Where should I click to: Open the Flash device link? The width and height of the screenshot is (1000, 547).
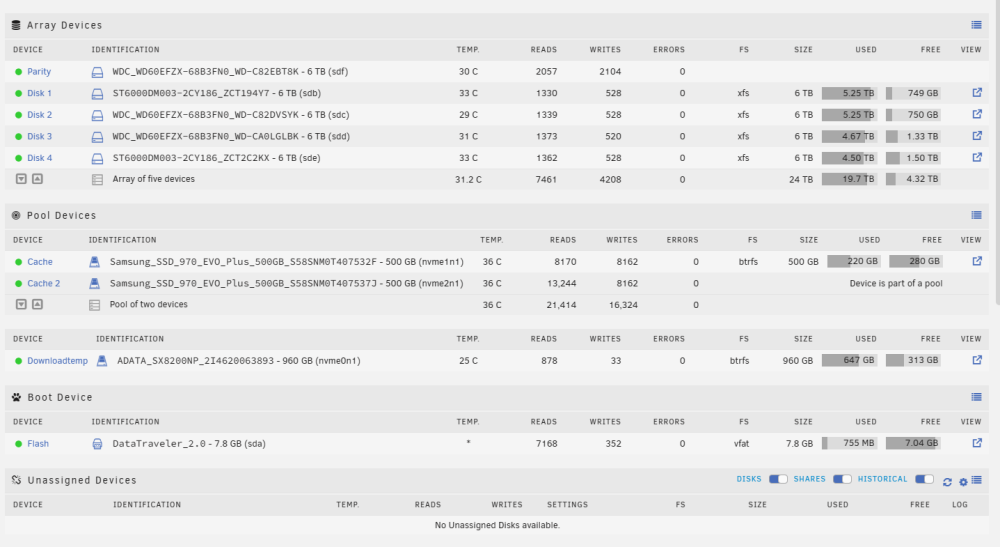tap(38, 444)
